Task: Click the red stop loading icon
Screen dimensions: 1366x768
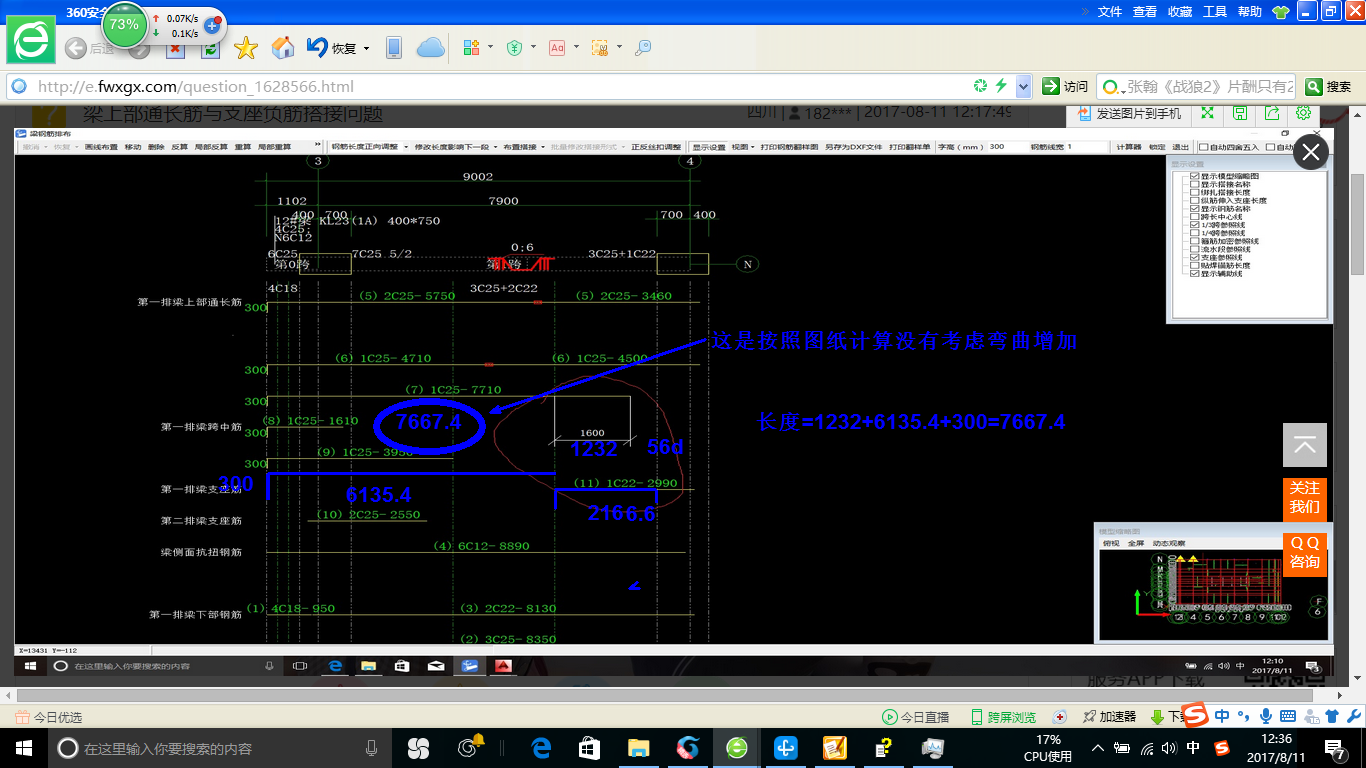Action: point(175,48)
